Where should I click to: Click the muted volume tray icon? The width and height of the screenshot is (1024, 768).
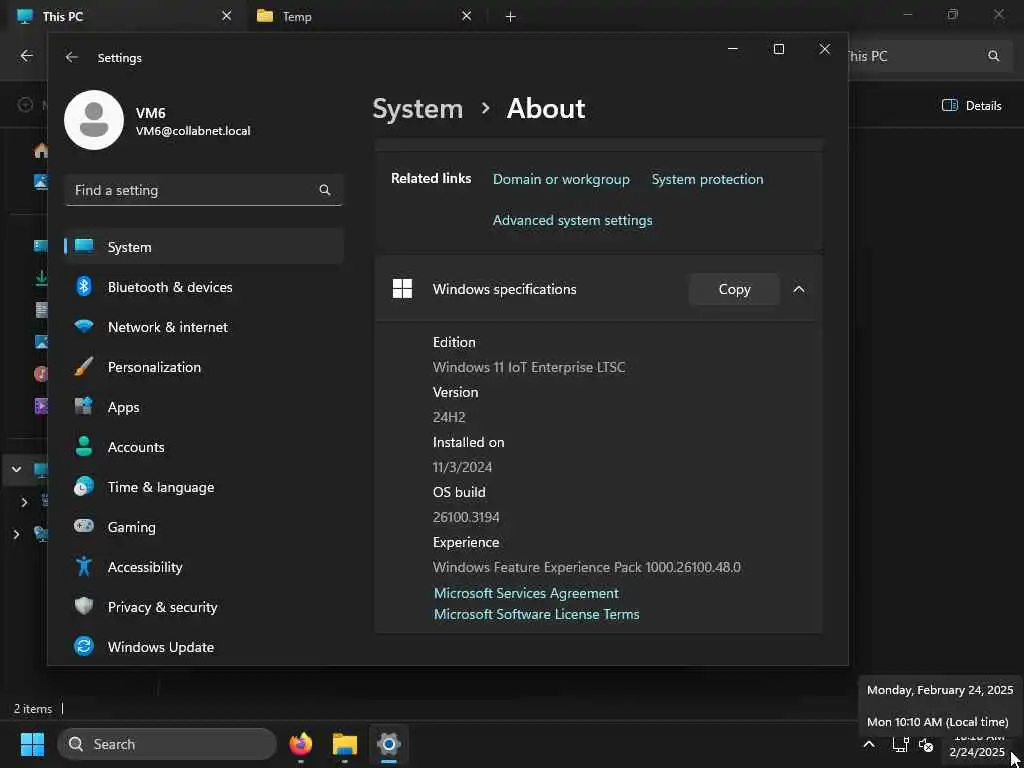(926, 744)
